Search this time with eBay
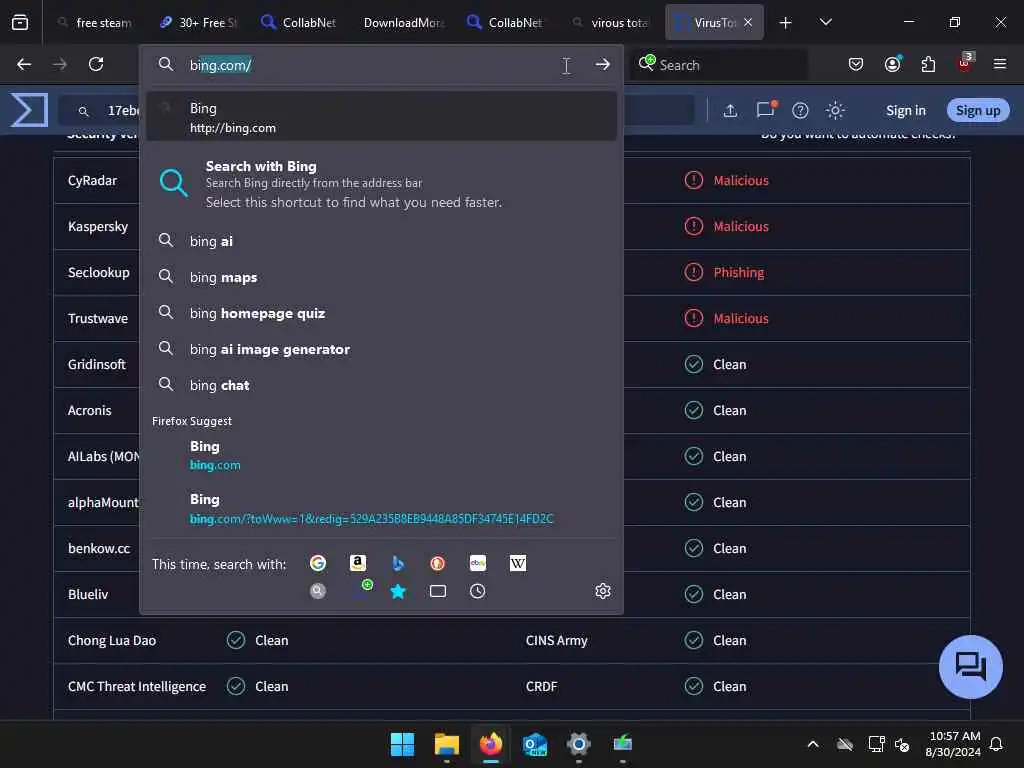Image resolution: width=1024 pixels, height=768 pixels. click(x=477, y=563)
